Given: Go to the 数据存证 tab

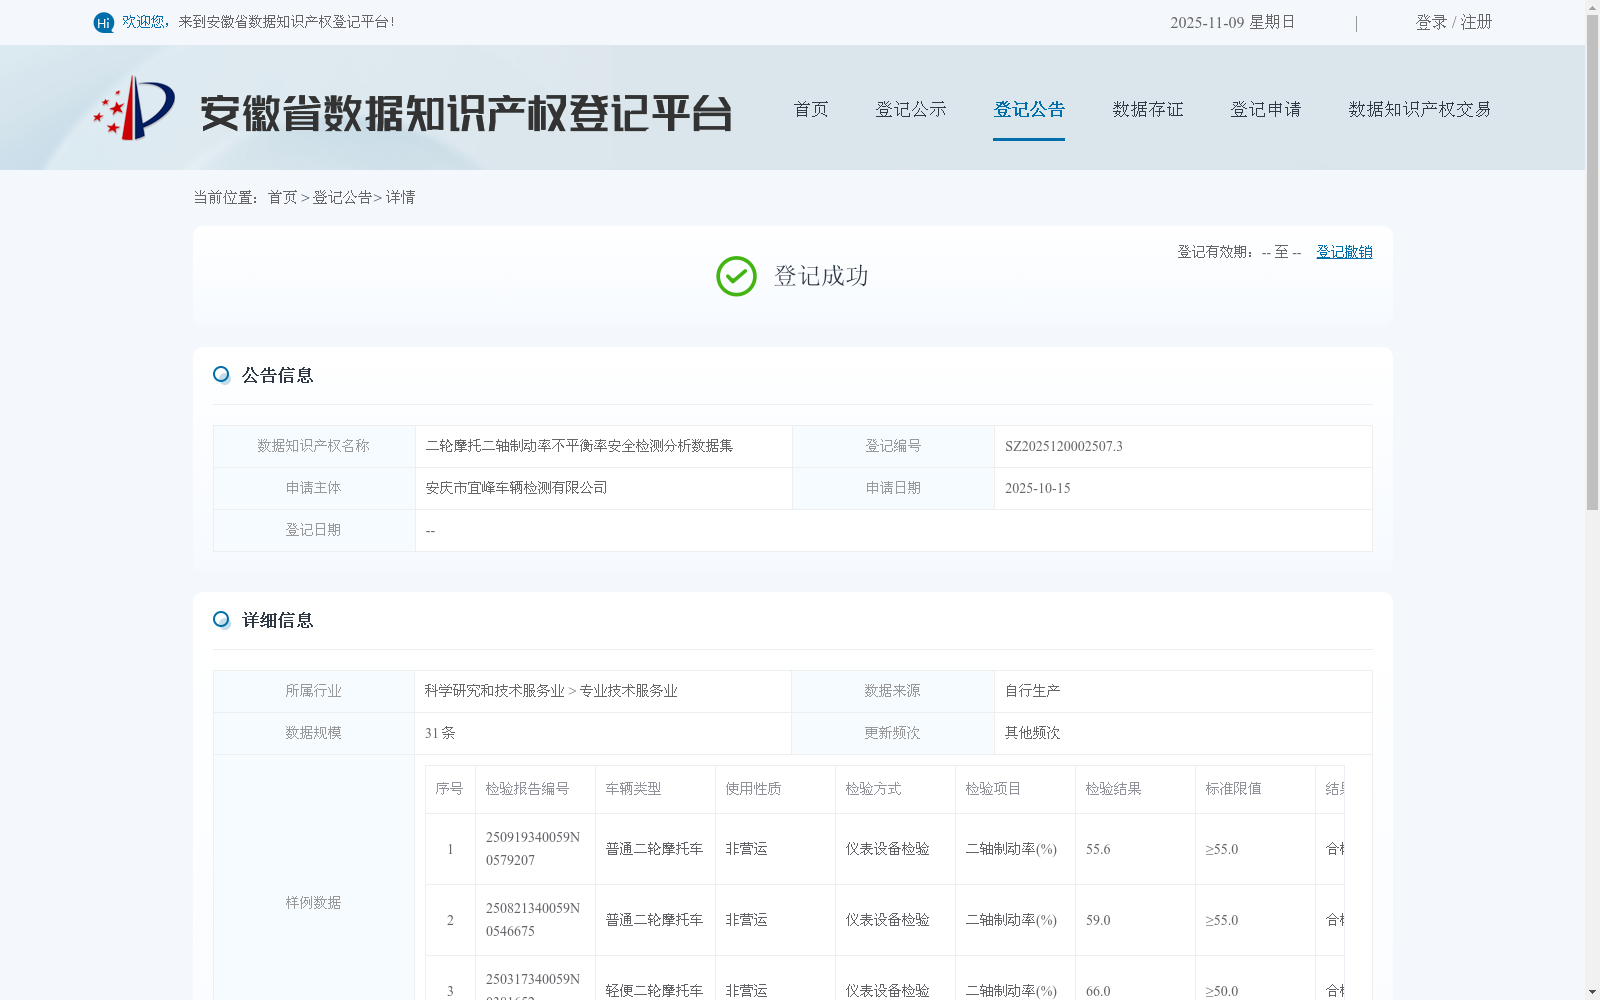Looking at the screenshot, I should click(1148, 109).
